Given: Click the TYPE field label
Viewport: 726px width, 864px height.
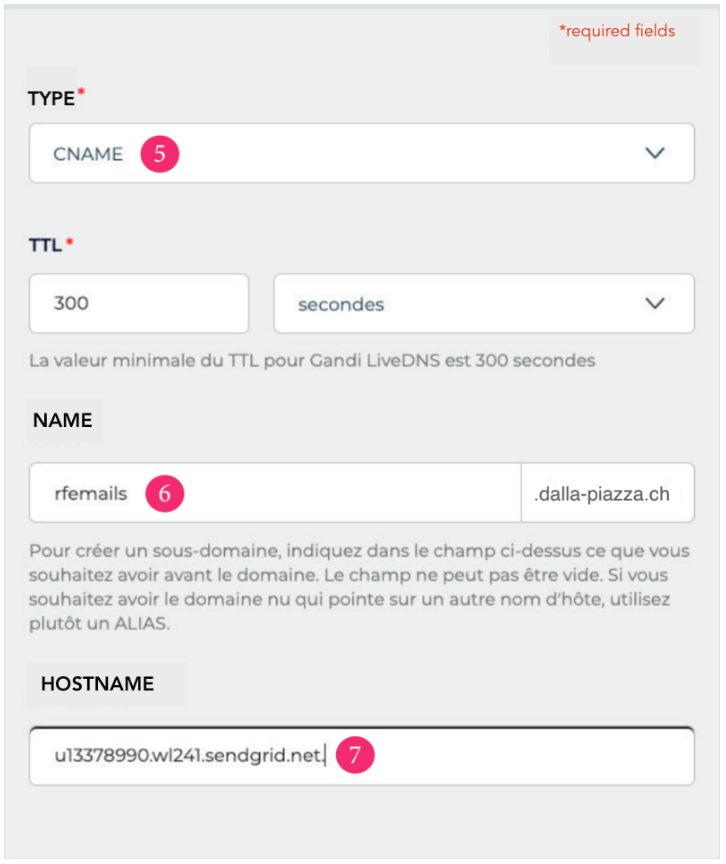Looking at the screenshot, I should tap(51, 98).
